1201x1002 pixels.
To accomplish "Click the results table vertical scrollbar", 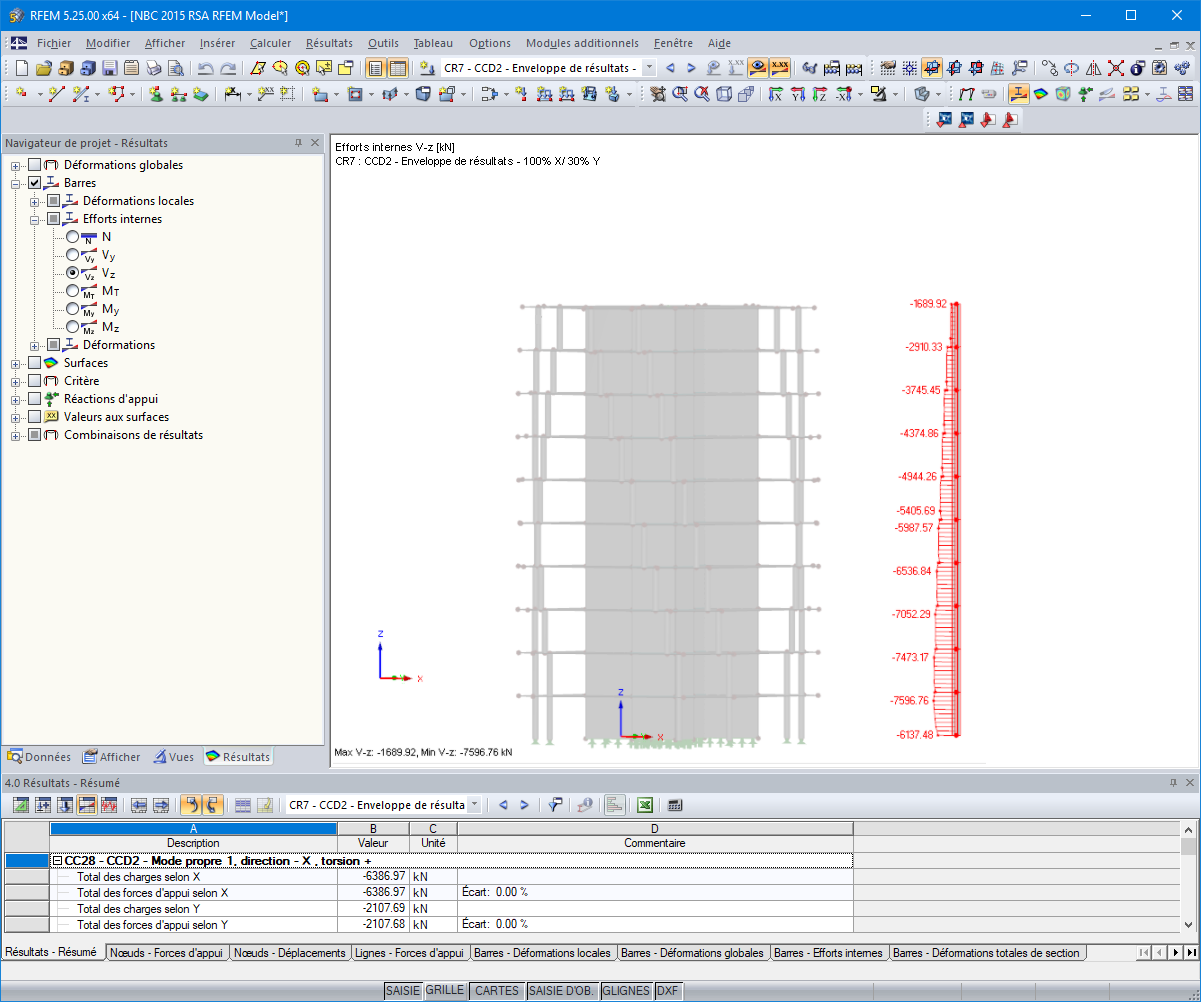I will 1189,878.
